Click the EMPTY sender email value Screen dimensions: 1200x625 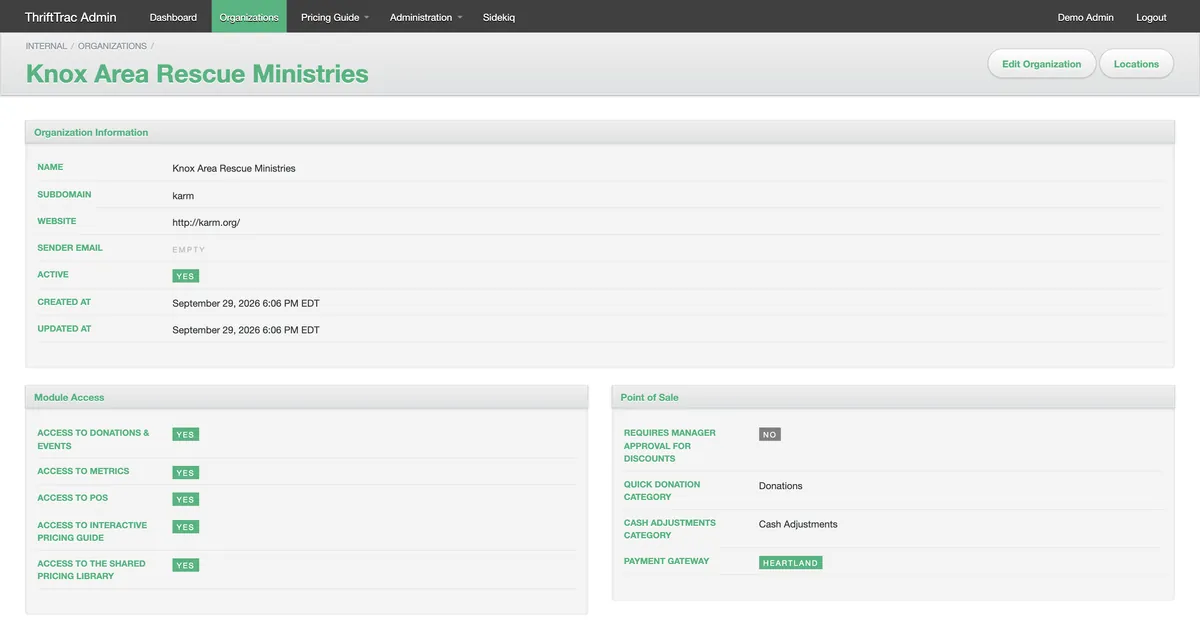click(189, 249)
